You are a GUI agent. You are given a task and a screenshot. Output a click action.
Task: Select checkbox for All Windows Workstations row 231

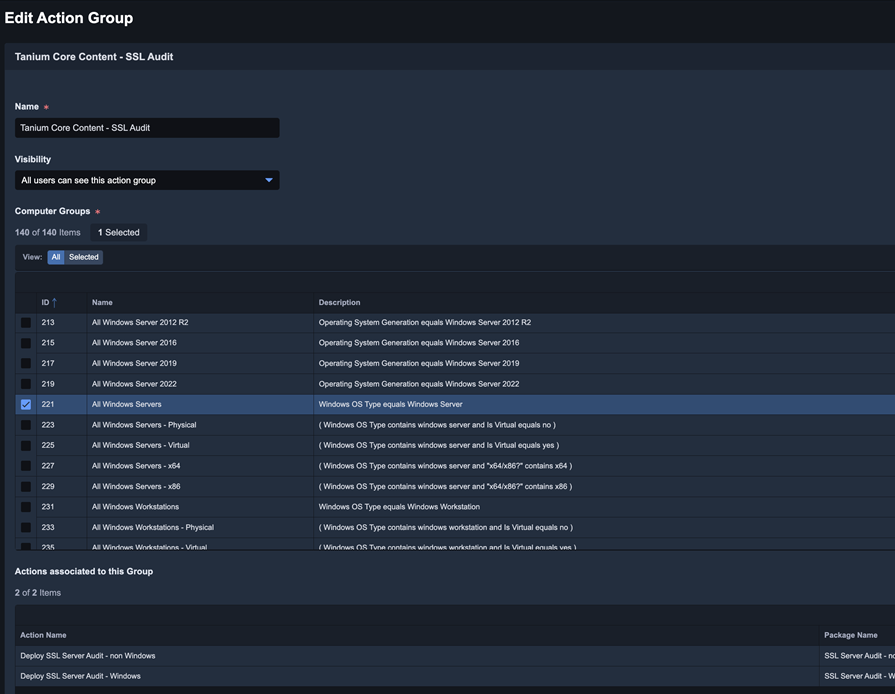tap(26, 507)
